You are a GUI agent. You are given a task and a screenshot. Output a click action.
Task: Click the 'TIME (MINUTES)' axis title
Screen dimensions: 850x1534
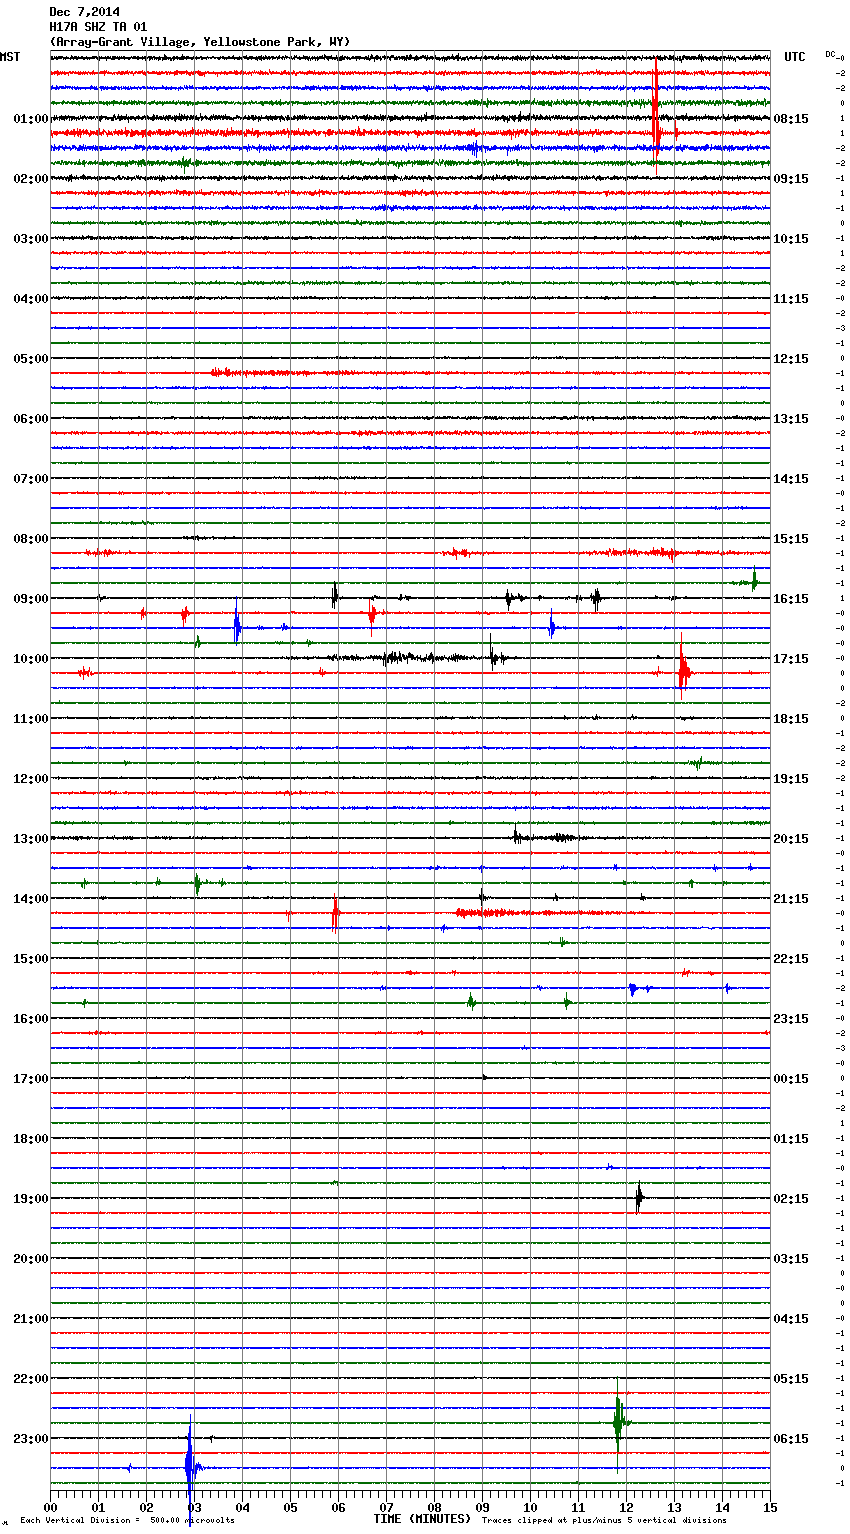[422, 1519]
